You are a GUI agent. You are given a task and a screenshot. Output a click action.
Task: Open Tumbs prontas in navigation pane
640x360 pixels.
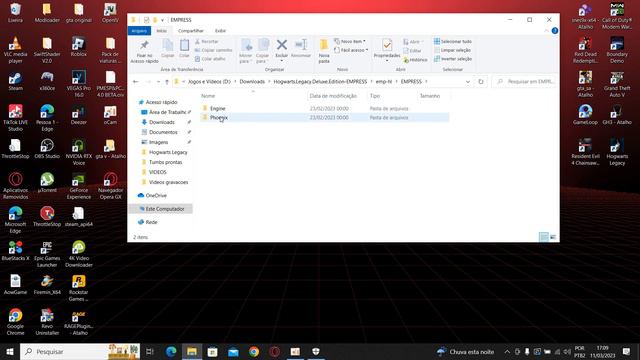coord(165,162)
